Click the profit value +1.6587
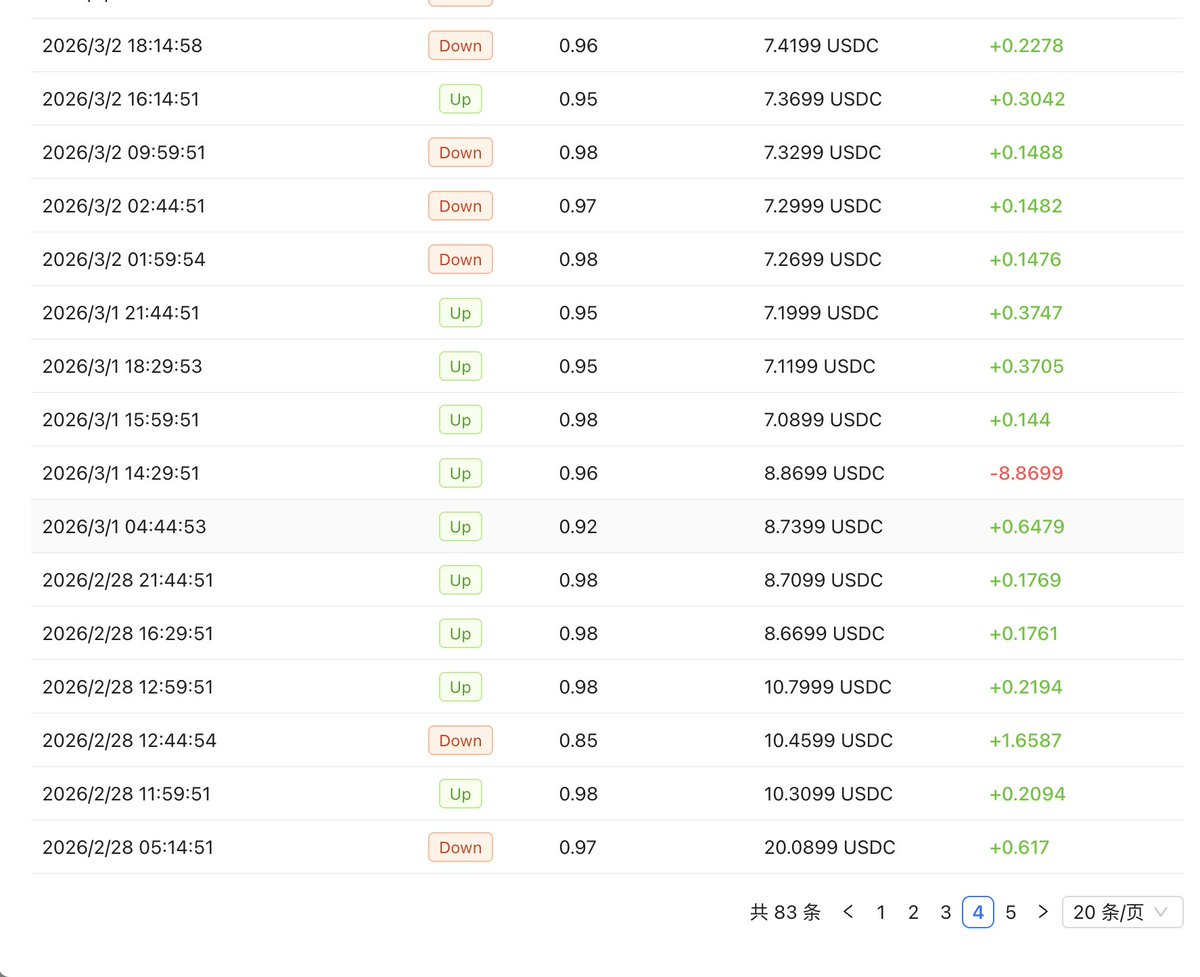 coord(1025,740)
